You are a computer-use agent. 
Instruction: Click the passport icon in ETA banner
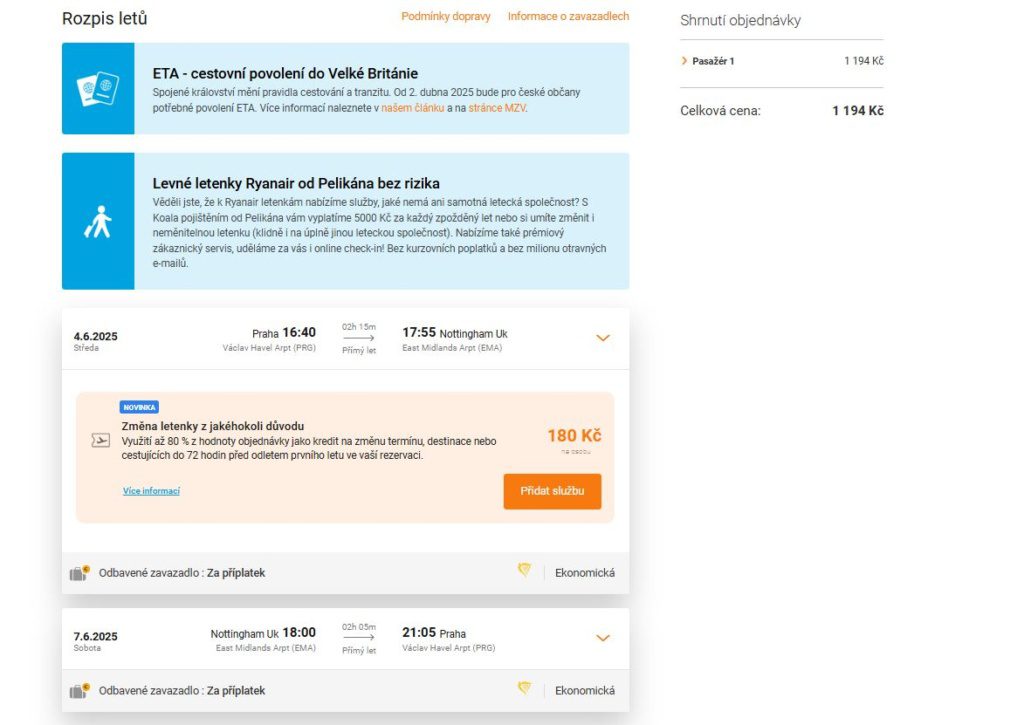click(98, 89)
